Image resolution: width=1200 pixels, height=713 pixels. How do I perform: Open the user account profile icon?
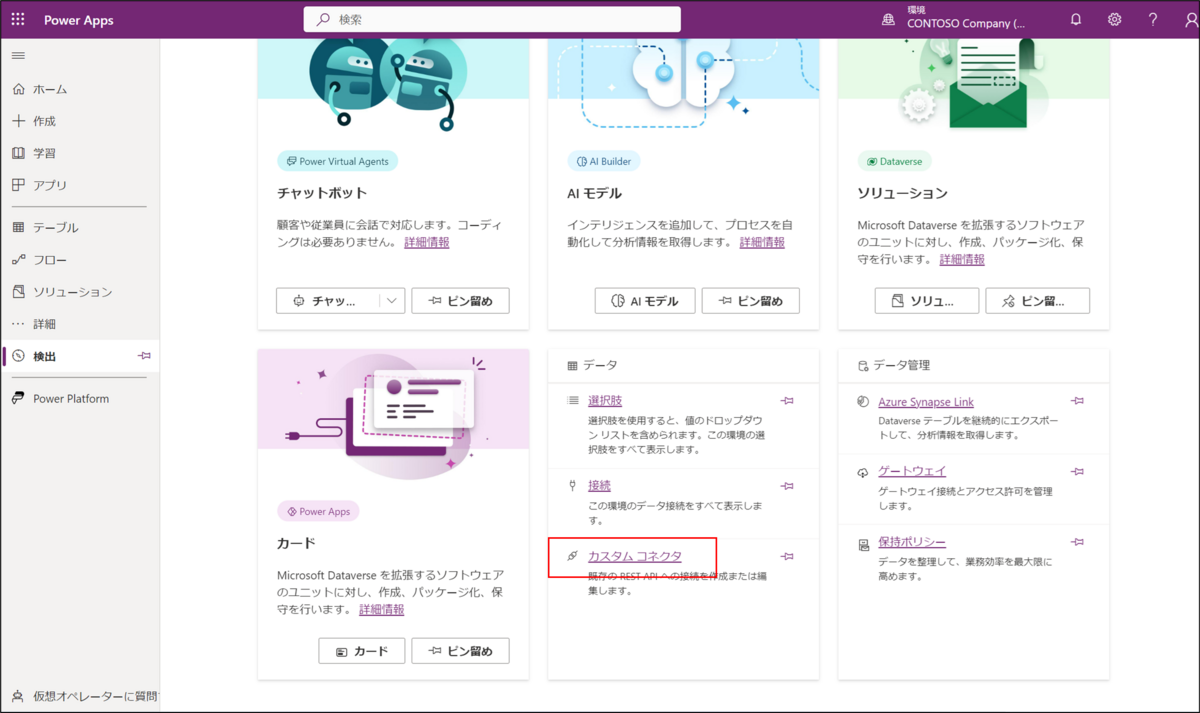[1189, 20]
